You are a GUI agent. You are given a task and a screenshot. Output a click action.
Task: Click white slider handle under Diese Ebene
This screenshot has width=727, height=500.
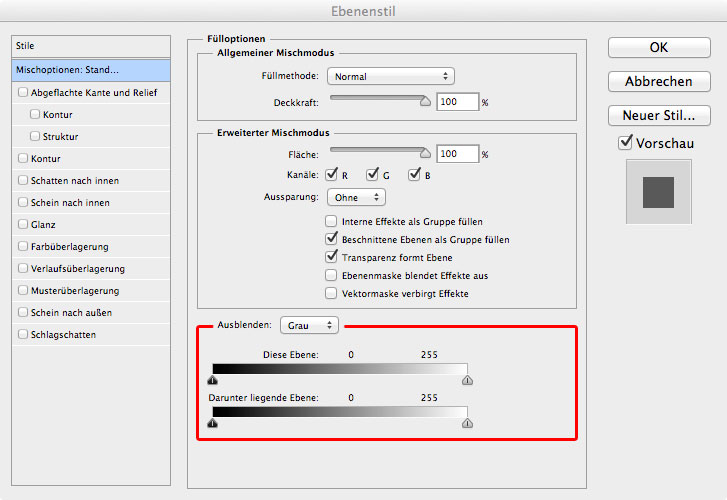467,380
